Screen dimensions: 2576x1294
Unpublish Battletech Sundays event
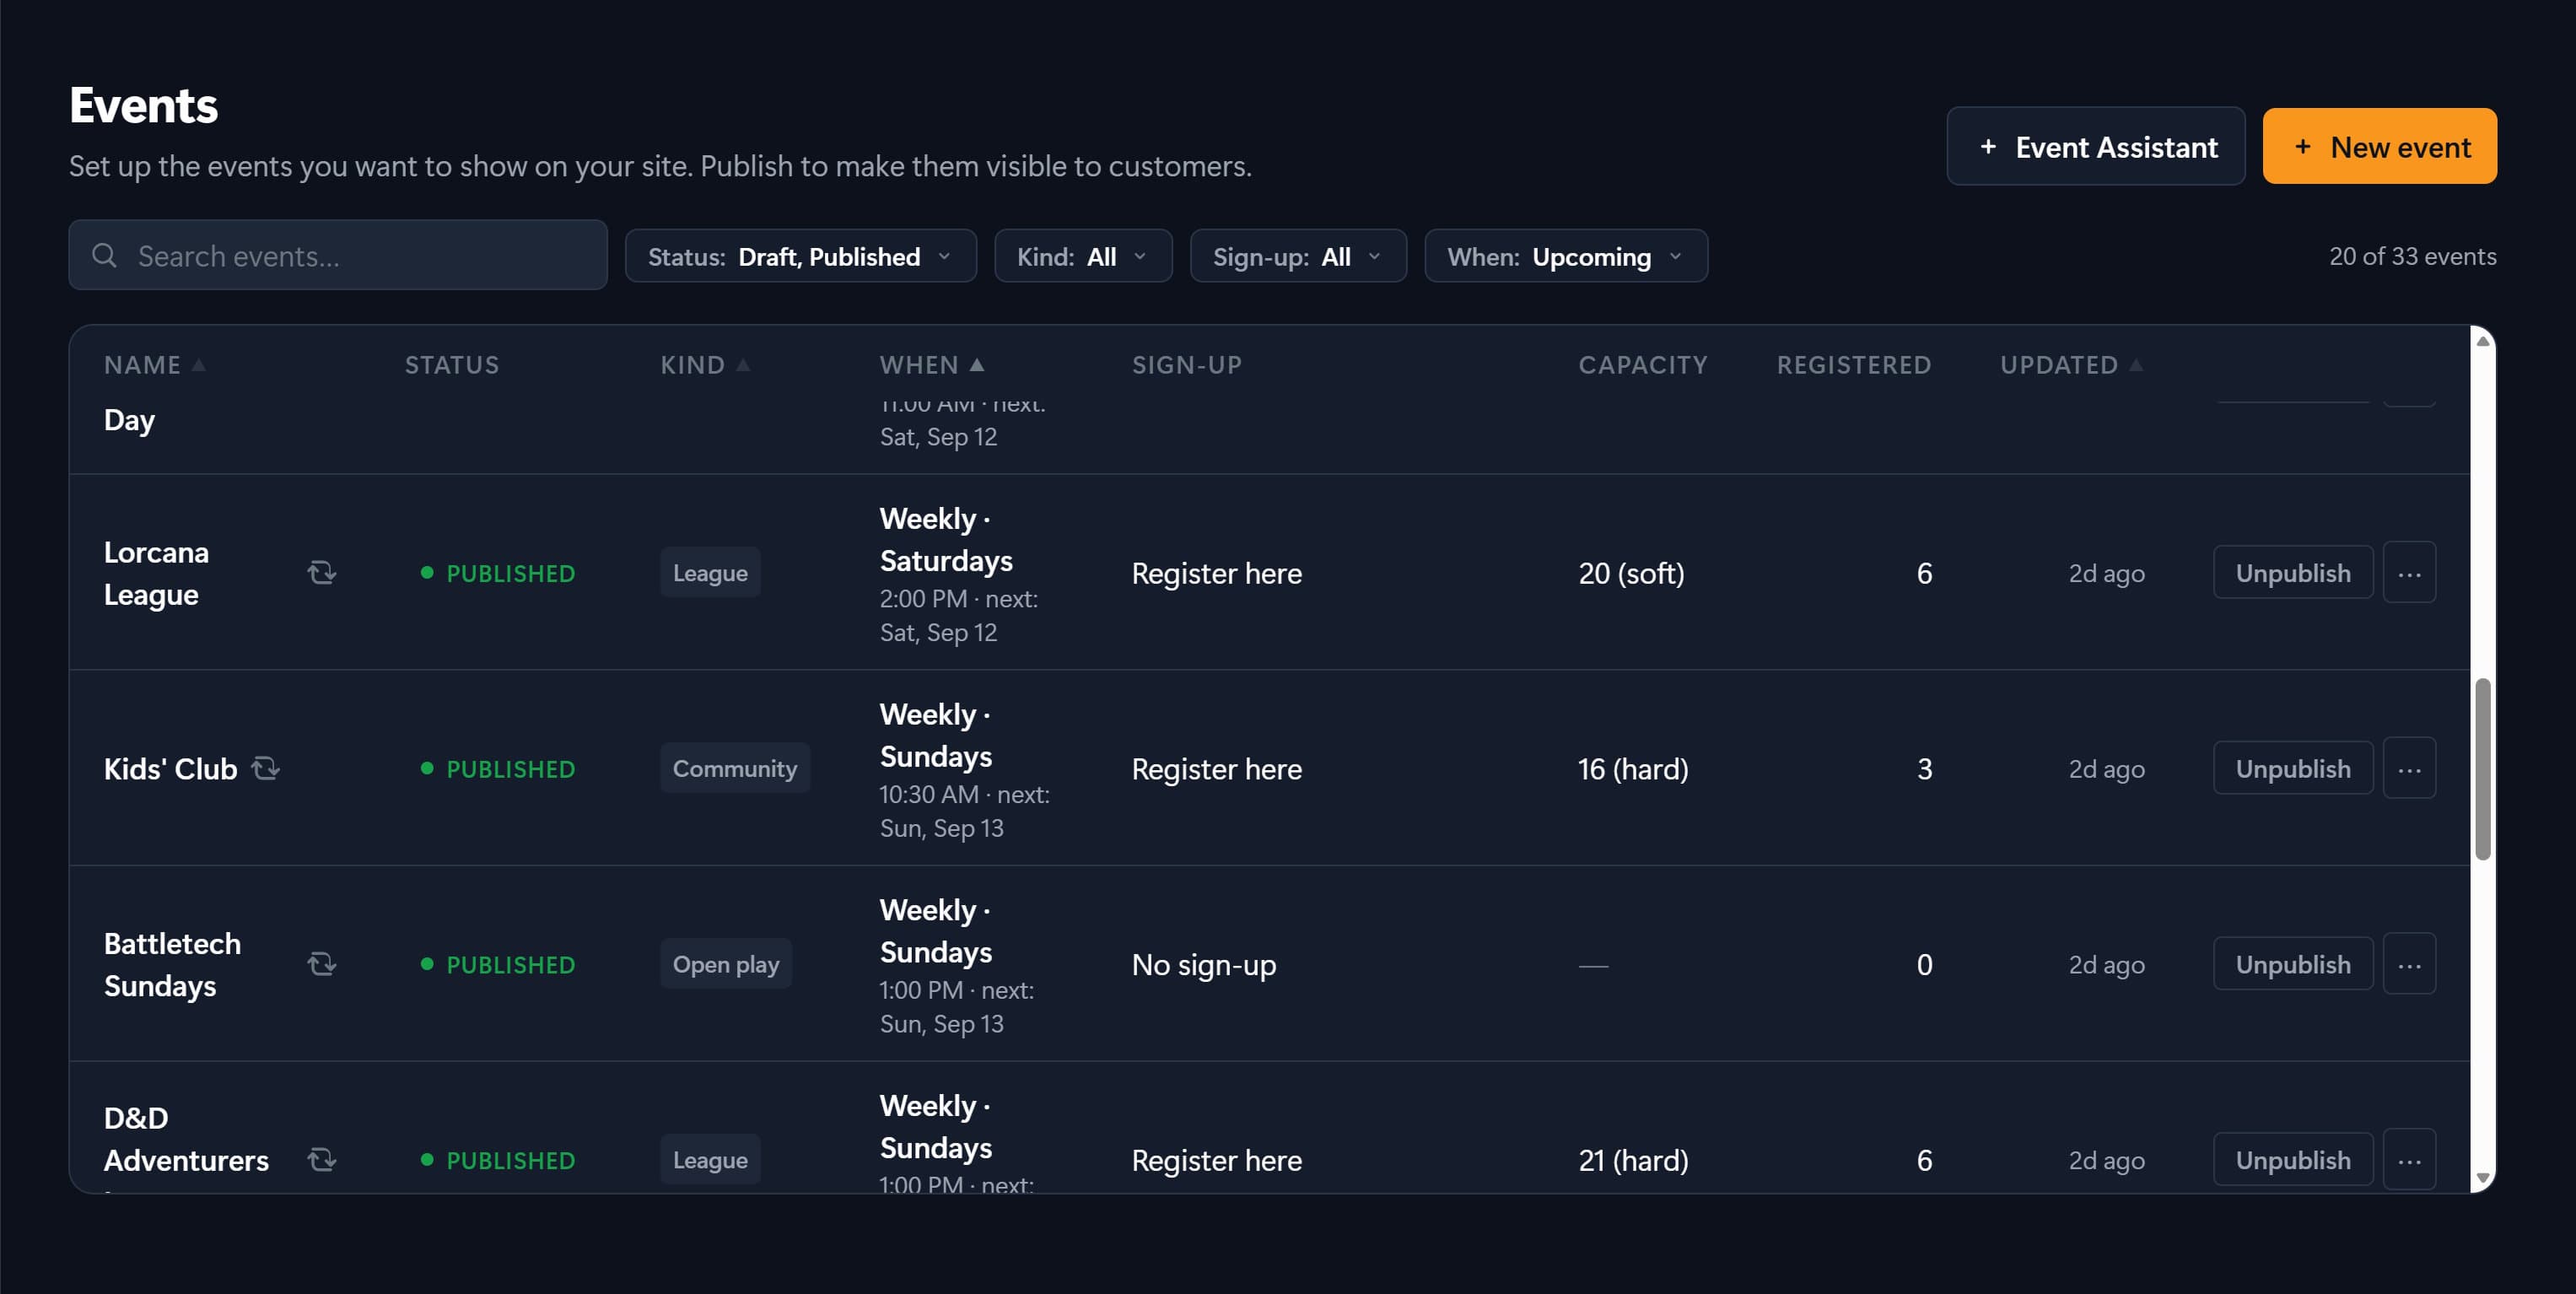[2293, 964]
